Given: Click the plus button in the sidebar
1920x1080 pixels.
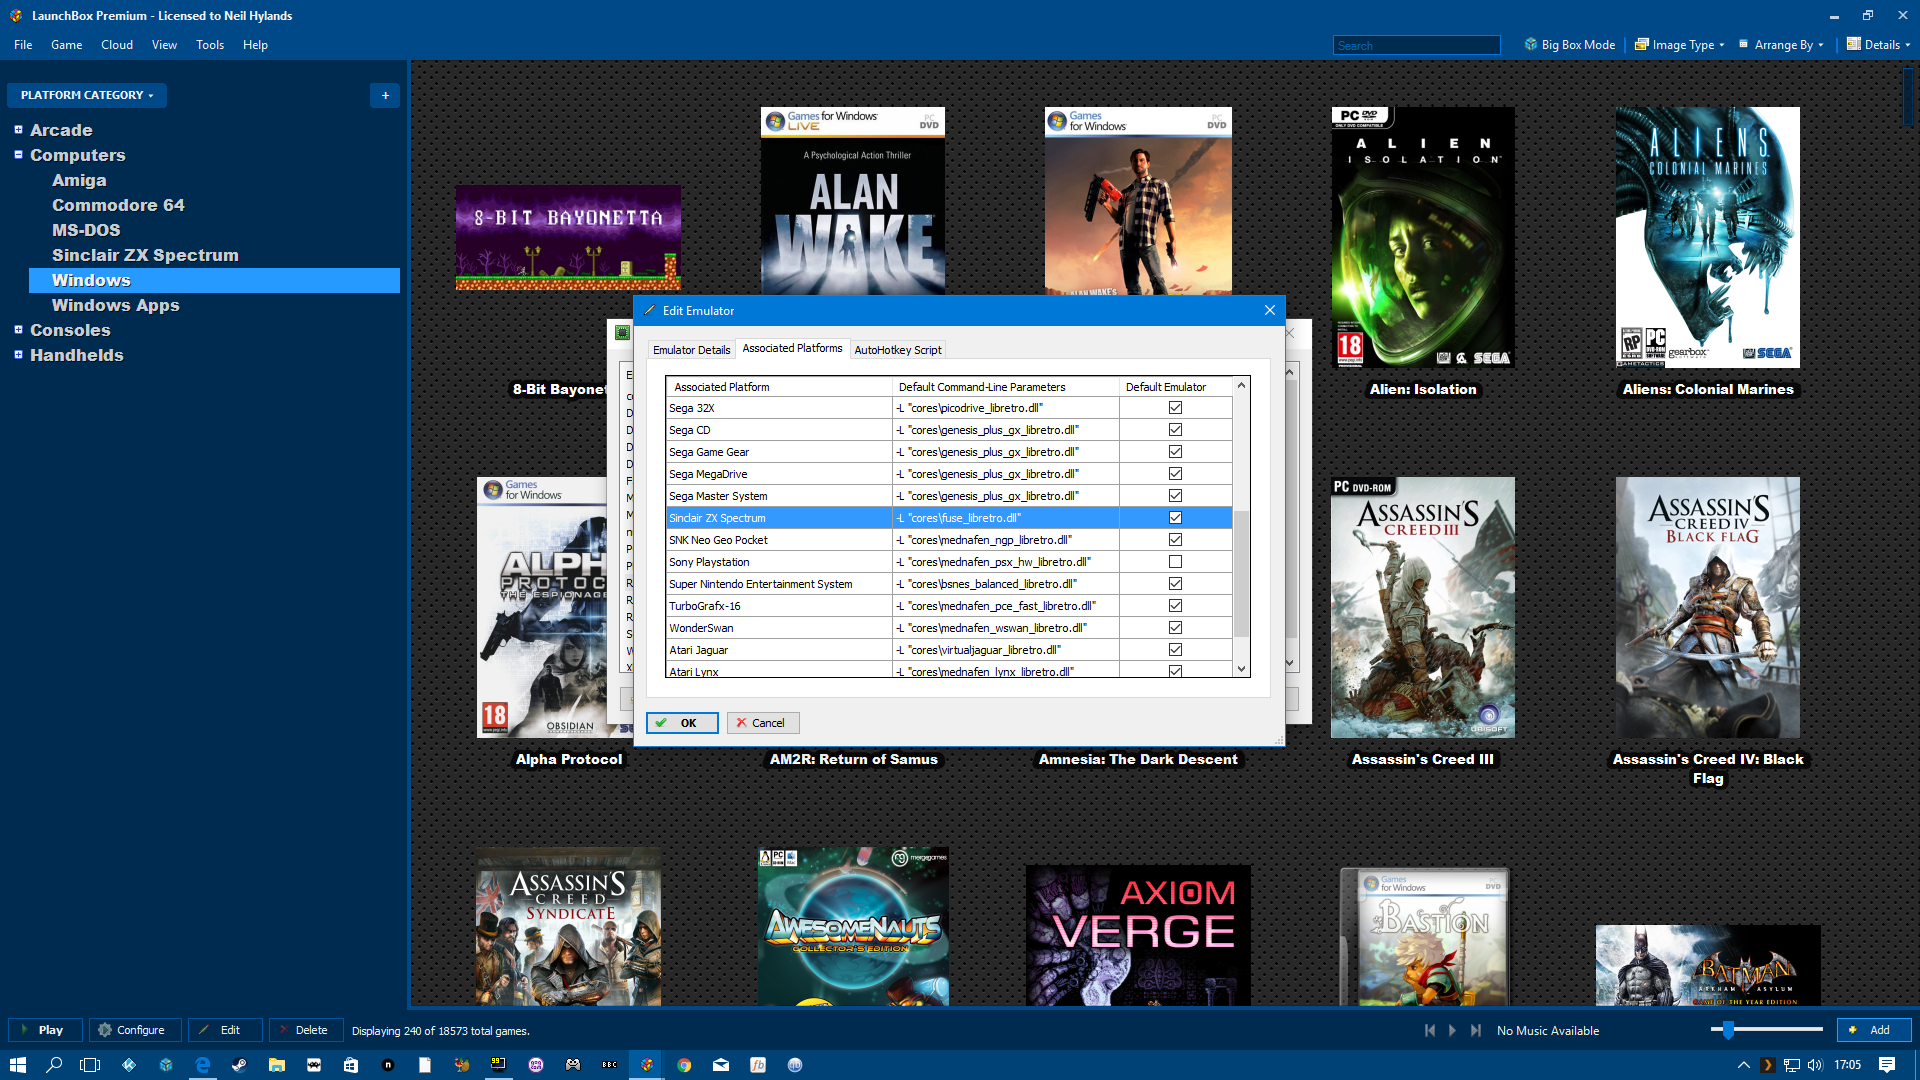Looking at the screenshot, I should [385, 95].
